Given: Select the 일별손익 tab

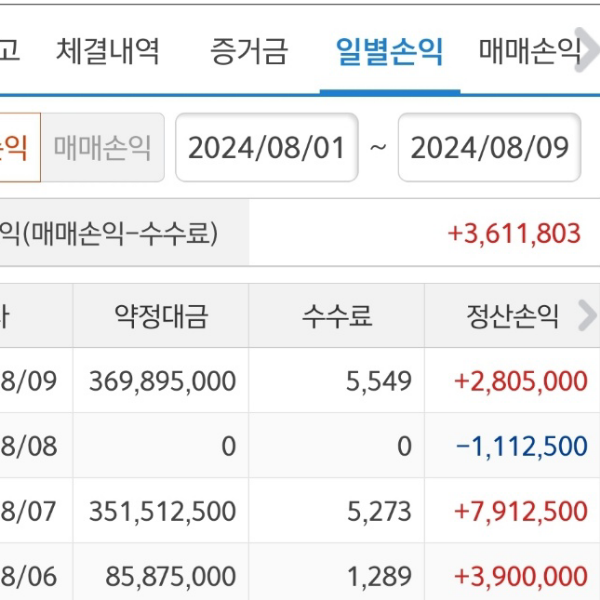Looking at the screenshot, I should pos(390,51).
